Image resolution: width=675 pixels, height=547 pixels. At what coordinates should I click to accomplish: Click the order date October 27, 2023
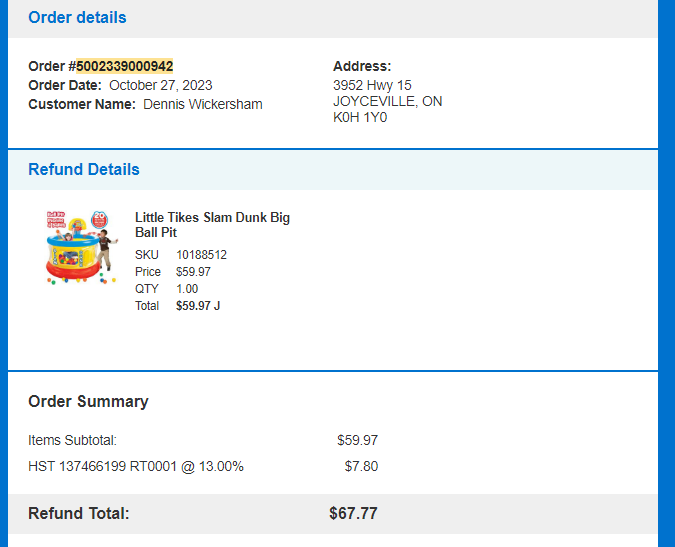[161, 85]
